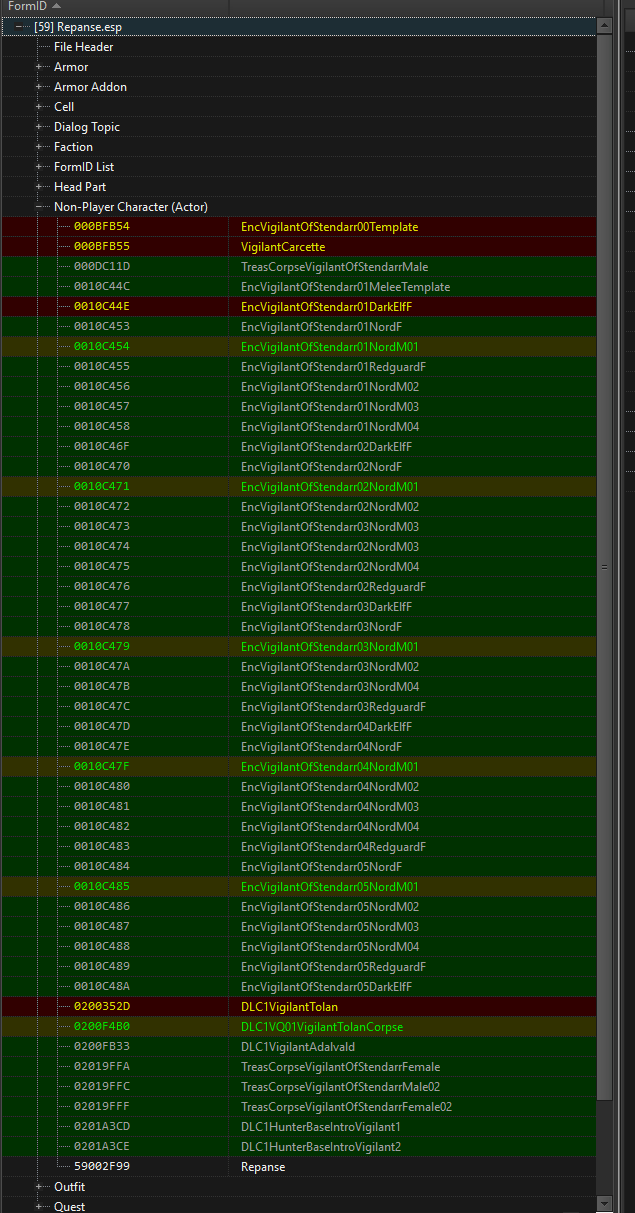Select EncVigilantOfStendarr04NordM01 record
The width and height of the screenshot is (635, 1213).
point(299,767)
